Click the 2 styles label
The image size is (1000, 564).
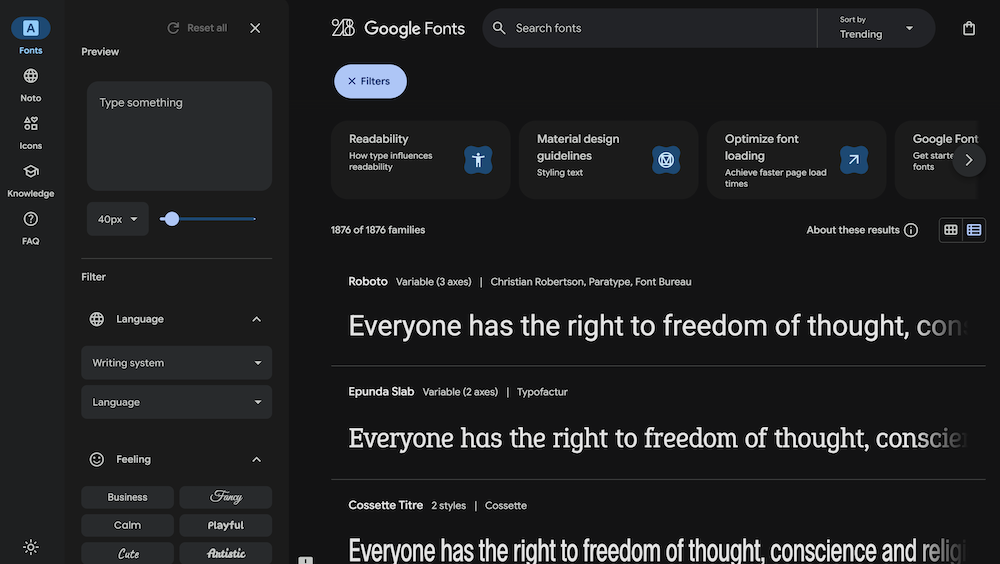(448, 505)
